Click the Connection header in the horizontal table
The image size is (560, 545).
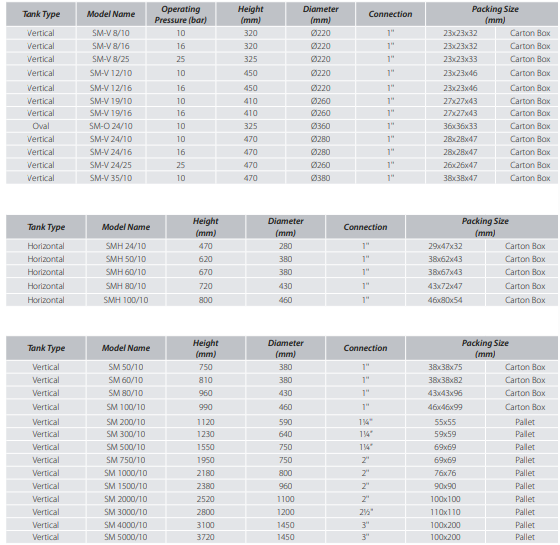point(365,227)
